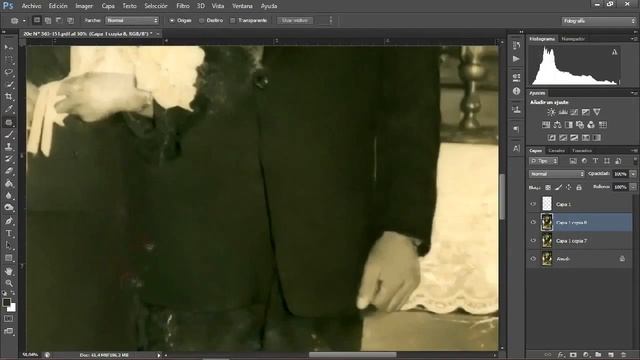
Task: Open the layer blend mode Normal dropdown
Action: (x=557, y=174)
